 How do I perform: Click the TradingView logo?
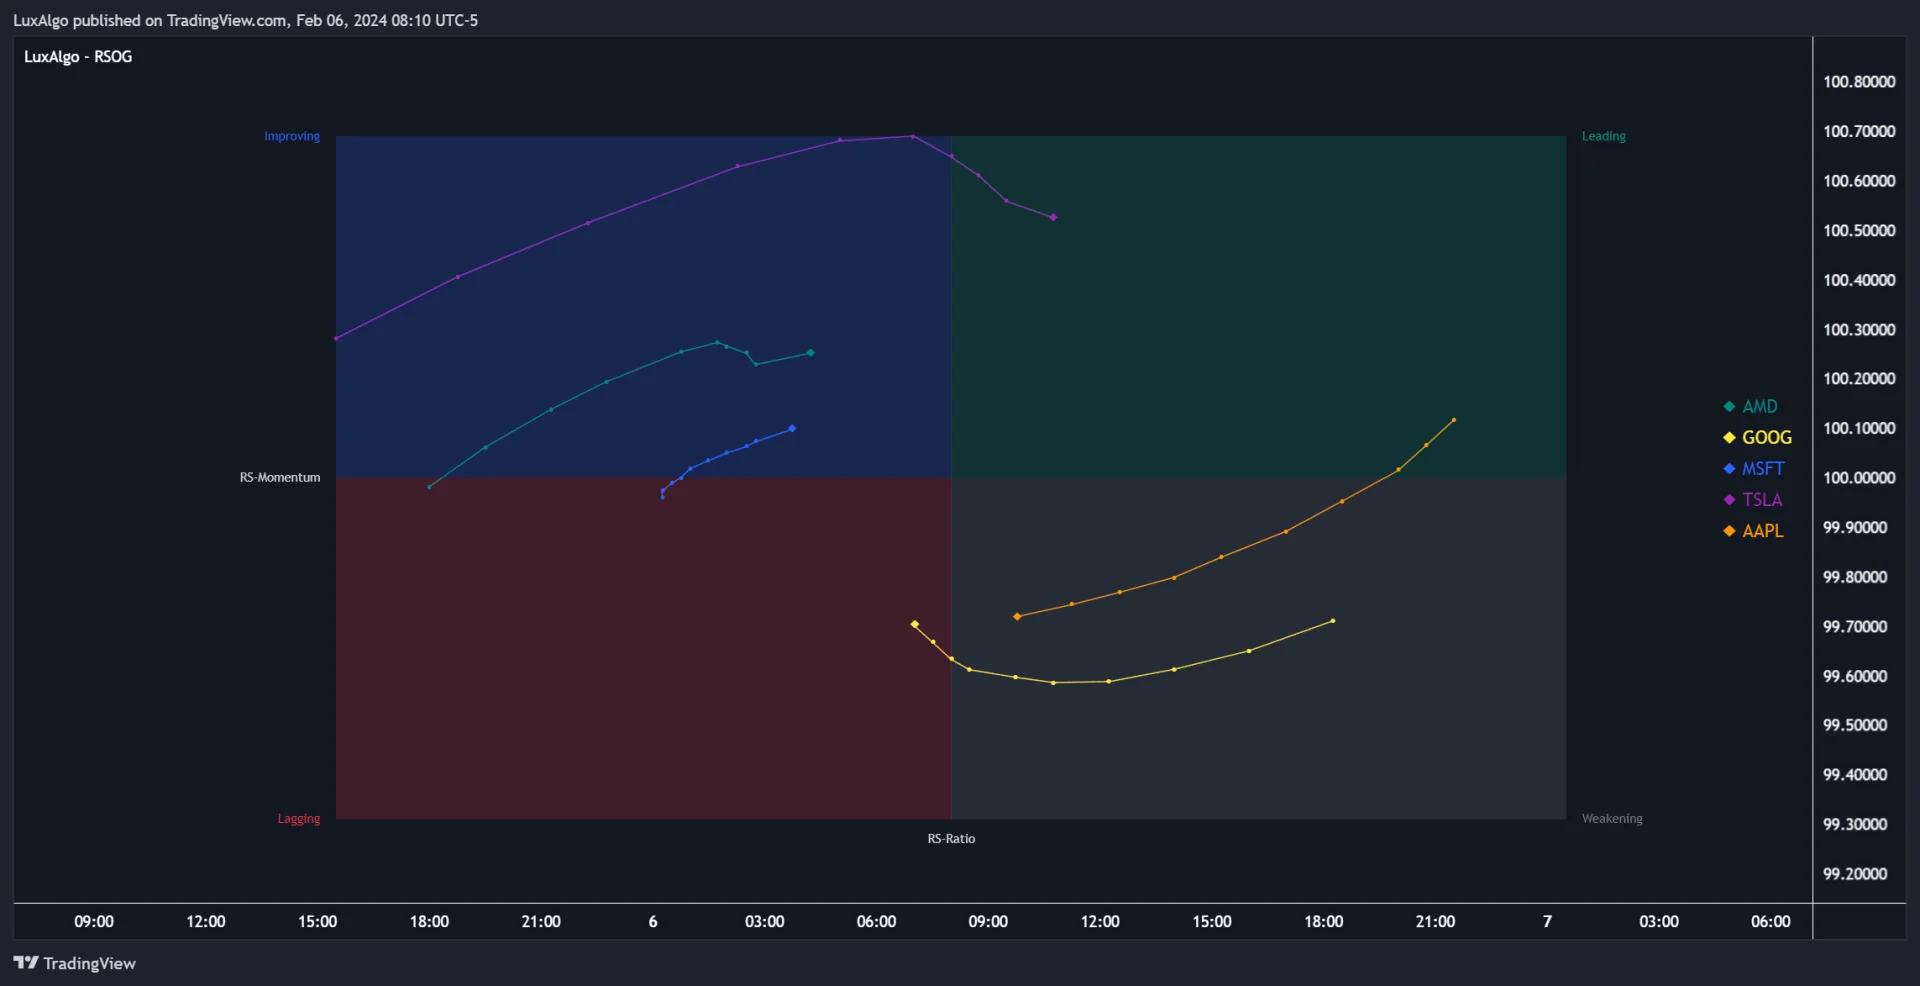(x=26, y=962)
